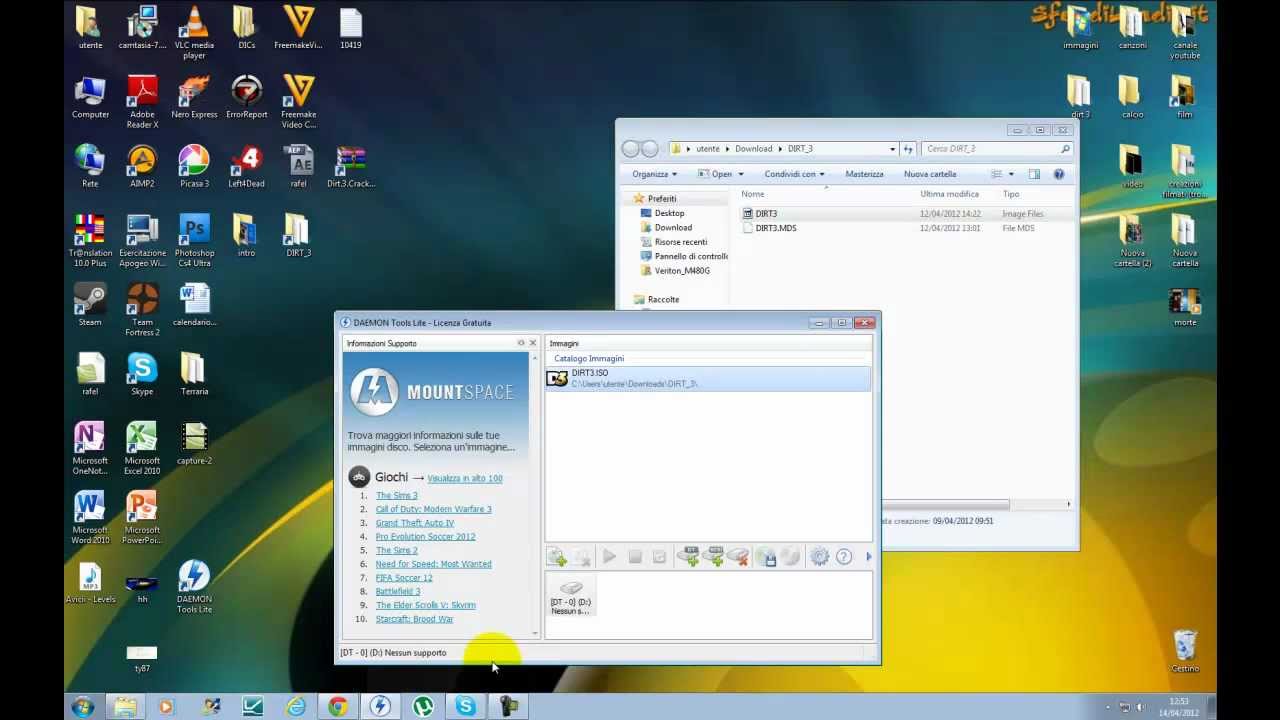Close the Informazioni Supporto panel
The height and width of the screenshot is (720, 1280).
pyautogui.click(x=532, y=343)
